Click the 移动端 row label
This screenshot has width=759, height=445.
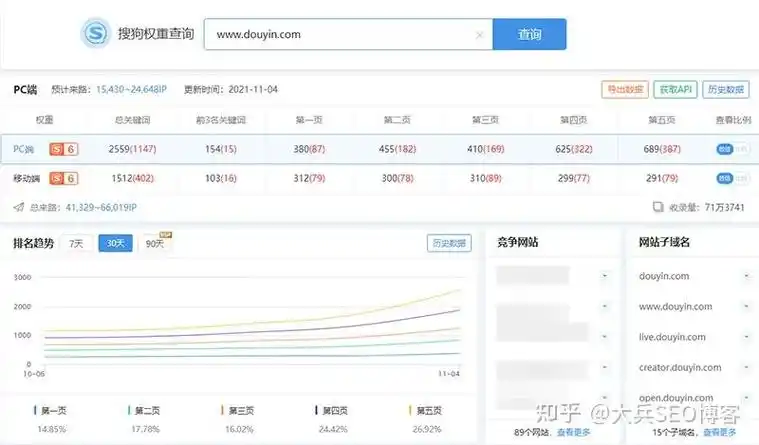point(26,179)
